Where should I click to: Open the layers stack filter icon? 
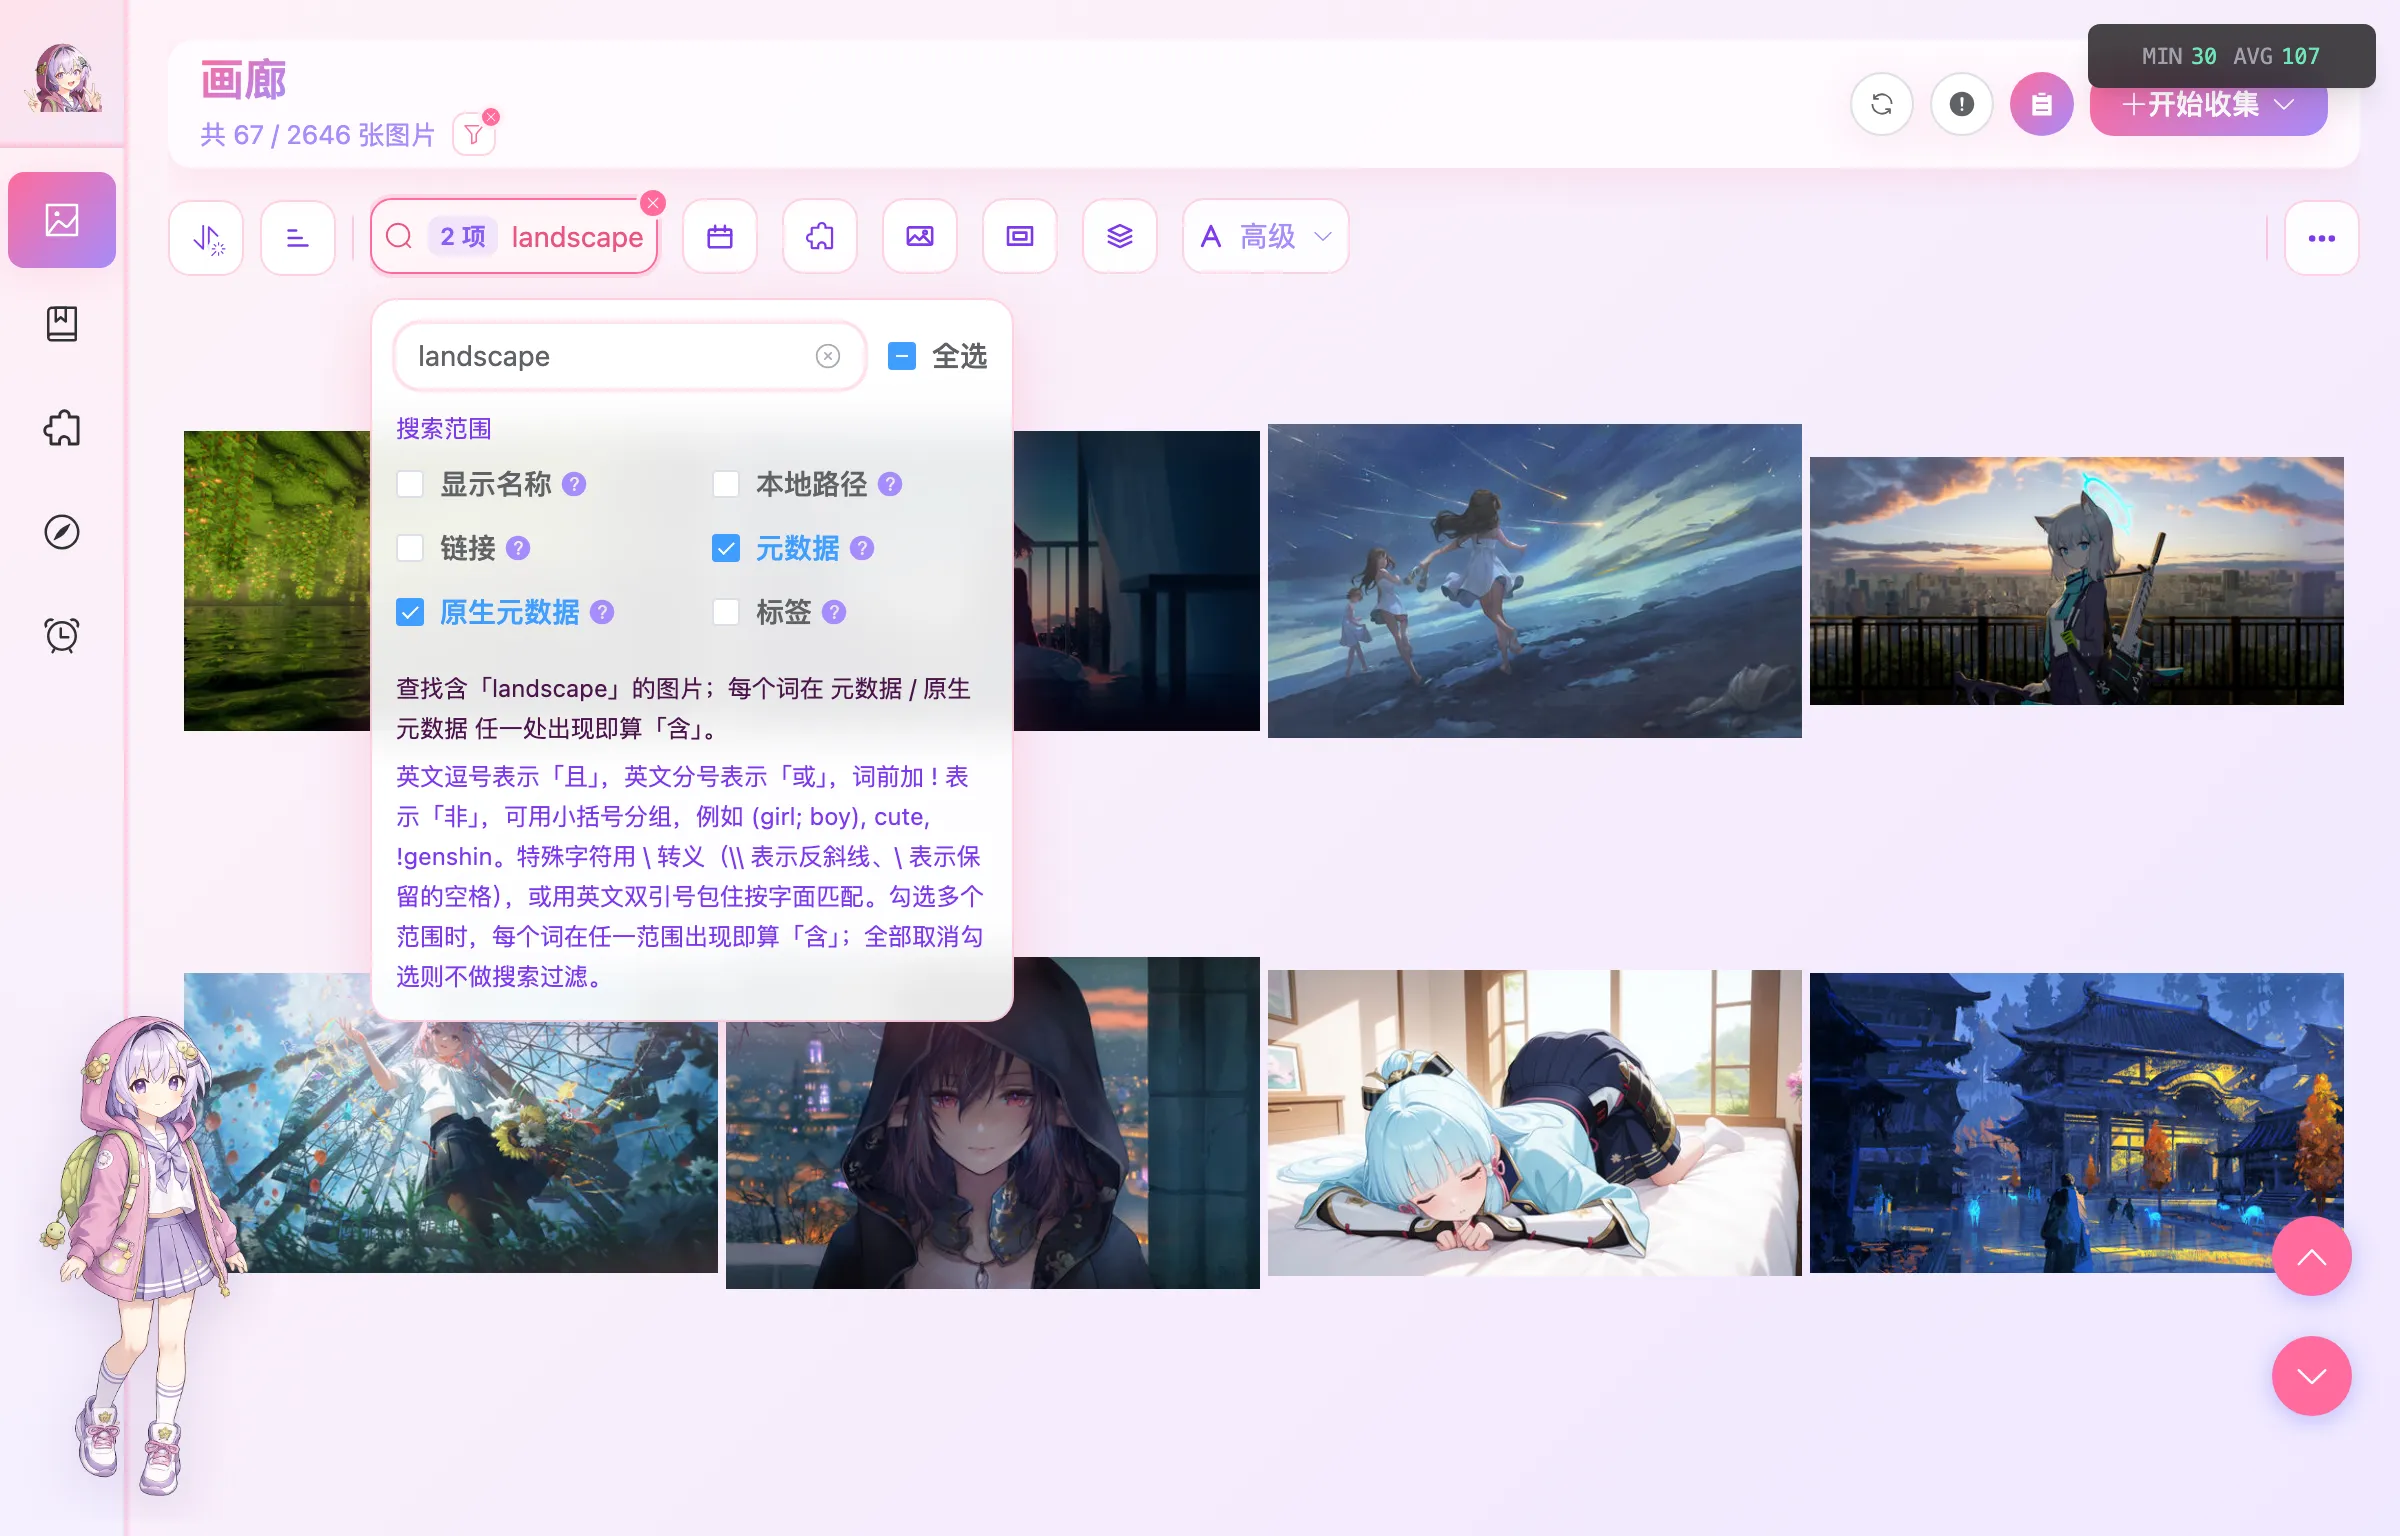[x=1120, y=237]
